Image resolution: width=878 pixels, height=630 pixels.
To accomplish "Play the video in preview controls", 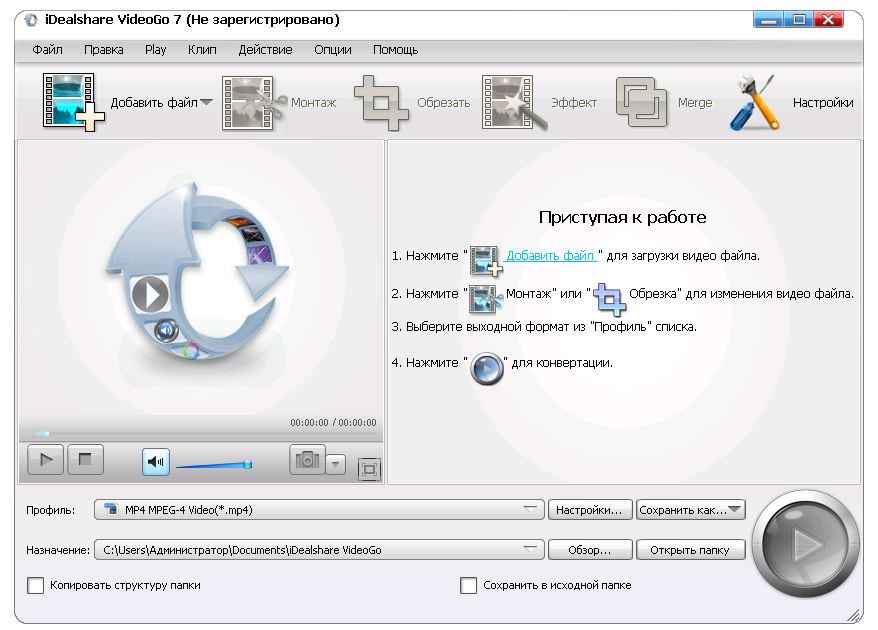I will tap(45, 460).
